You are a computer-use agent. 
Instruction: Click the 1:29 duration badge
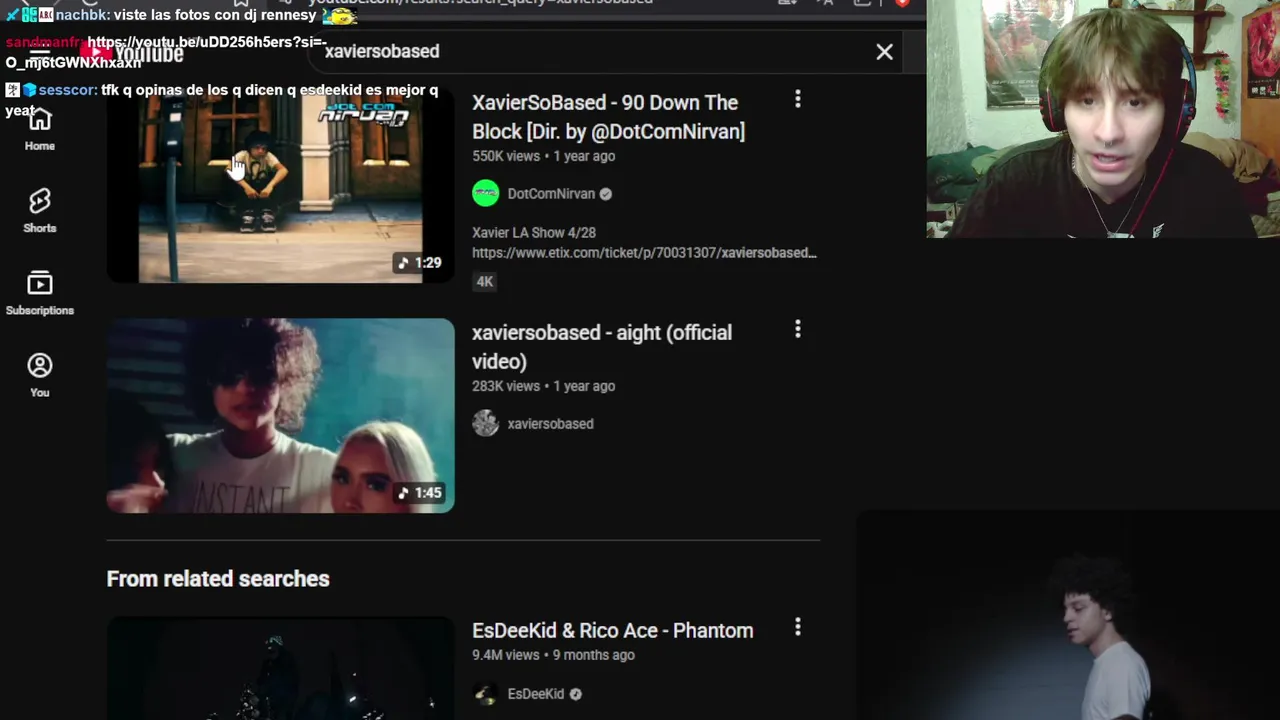tap(419, 263)
